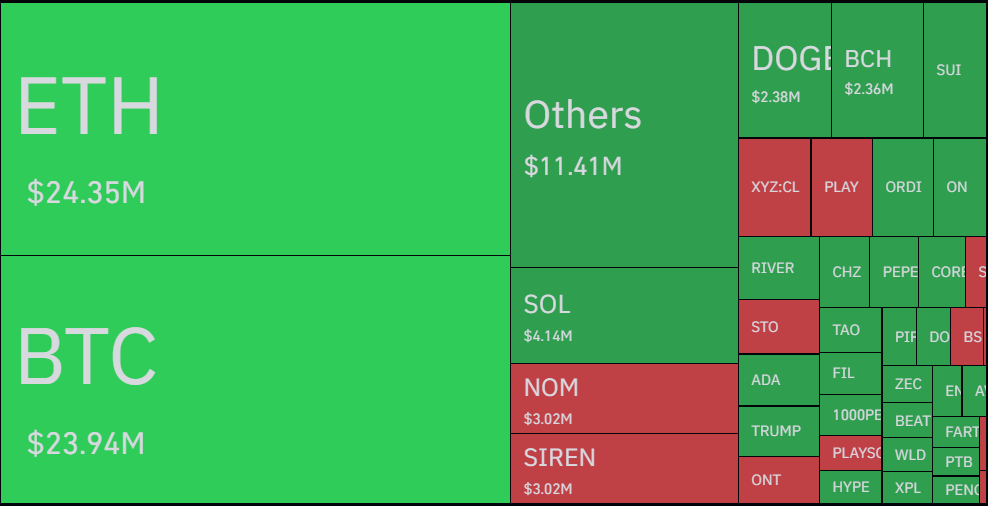988x506 pixels.
Task: Click the ORDI tile
Action: 903,187
